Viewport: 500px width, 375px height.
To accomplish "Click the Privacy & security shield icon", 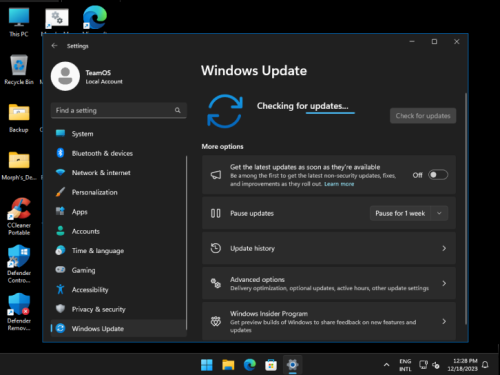I will click(x=60, y=309).
